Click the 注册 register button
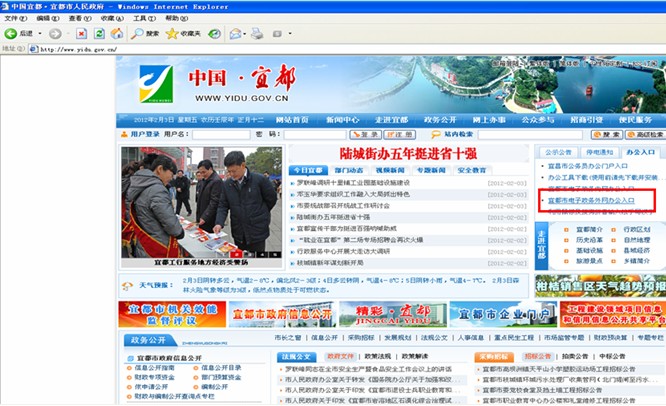 click(x=398, y=134)
